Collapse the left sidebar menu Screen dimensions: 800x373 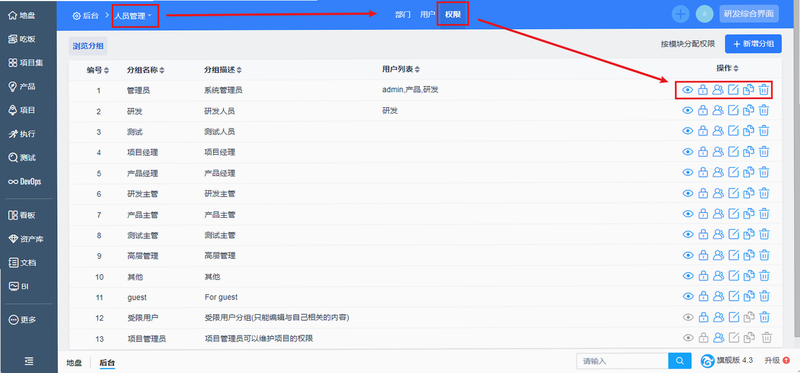[x=29, y=361]
